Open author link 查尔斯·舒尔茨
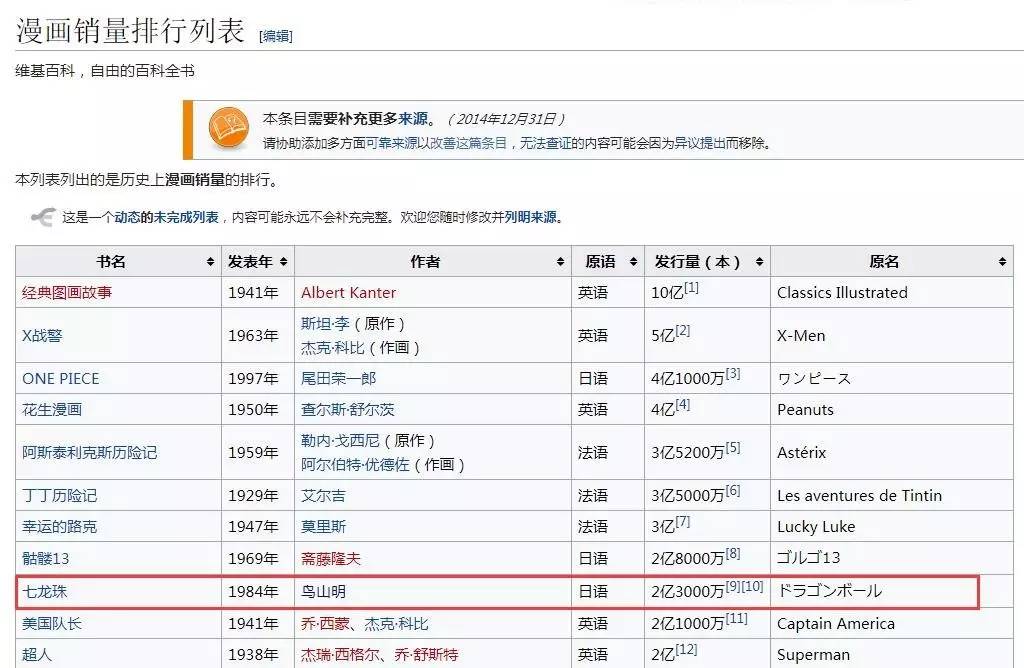The width and height of the screenshot is (1024, 668). (x=347, y=409)
